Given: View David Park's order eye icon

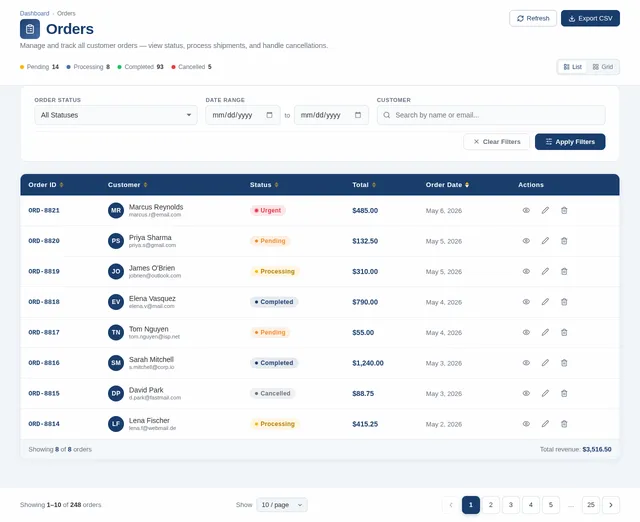Looking at the screenshot, I should pos(526,393).
